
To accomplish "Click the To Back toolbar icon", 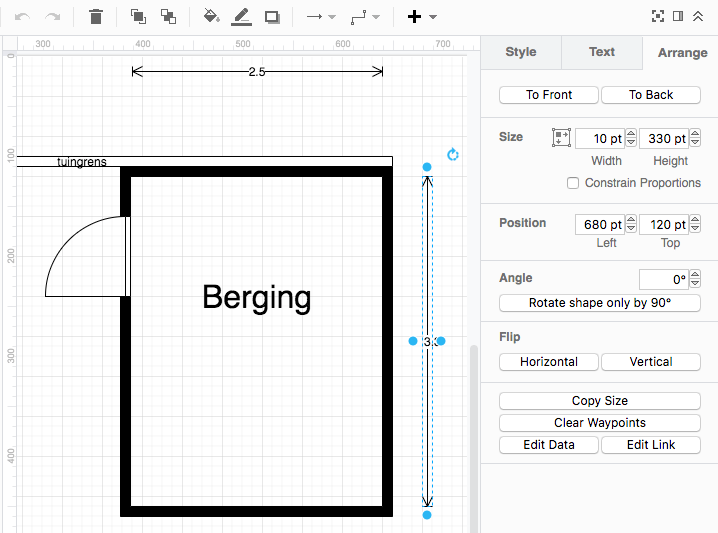I will [x=168, y=17].
